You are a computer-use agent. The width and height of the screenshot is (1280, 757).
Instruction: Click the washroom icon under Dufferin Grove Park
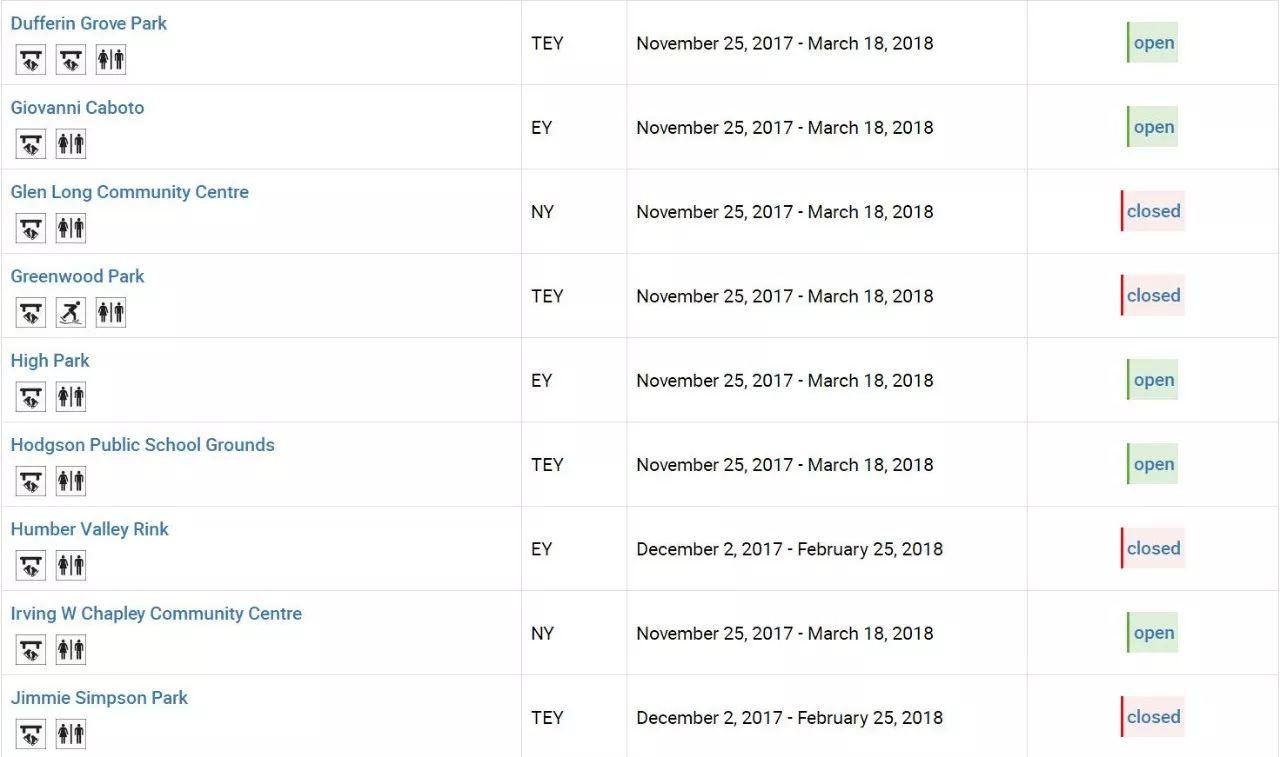[111, 60]
